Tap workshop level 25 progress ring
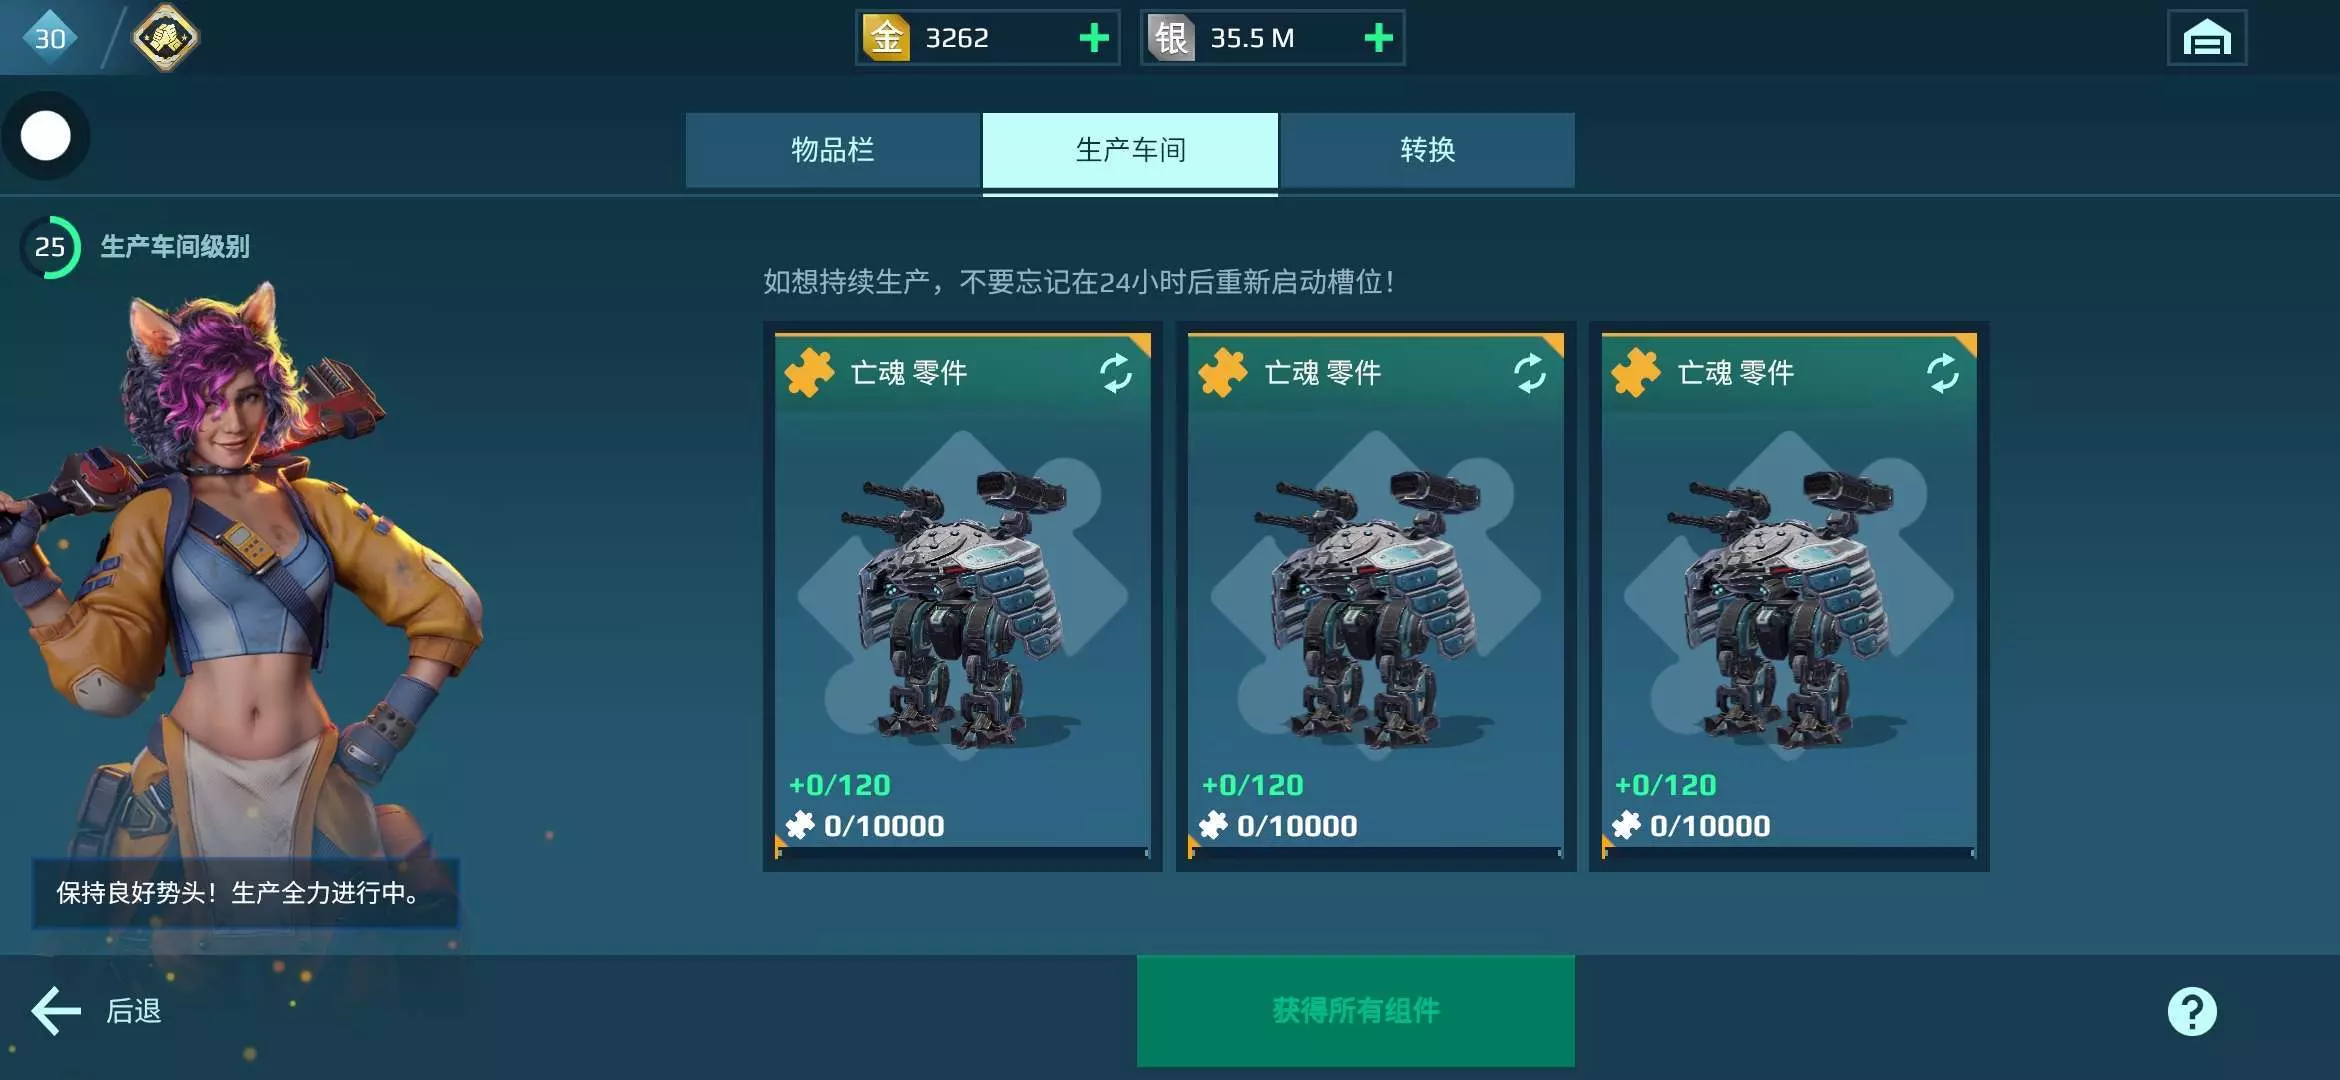 point(50,247)
